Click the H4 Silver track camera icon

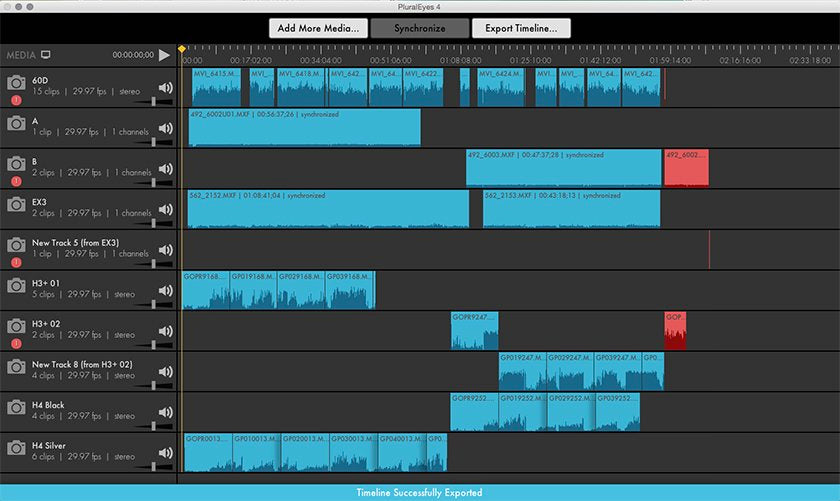pos(15,448)
